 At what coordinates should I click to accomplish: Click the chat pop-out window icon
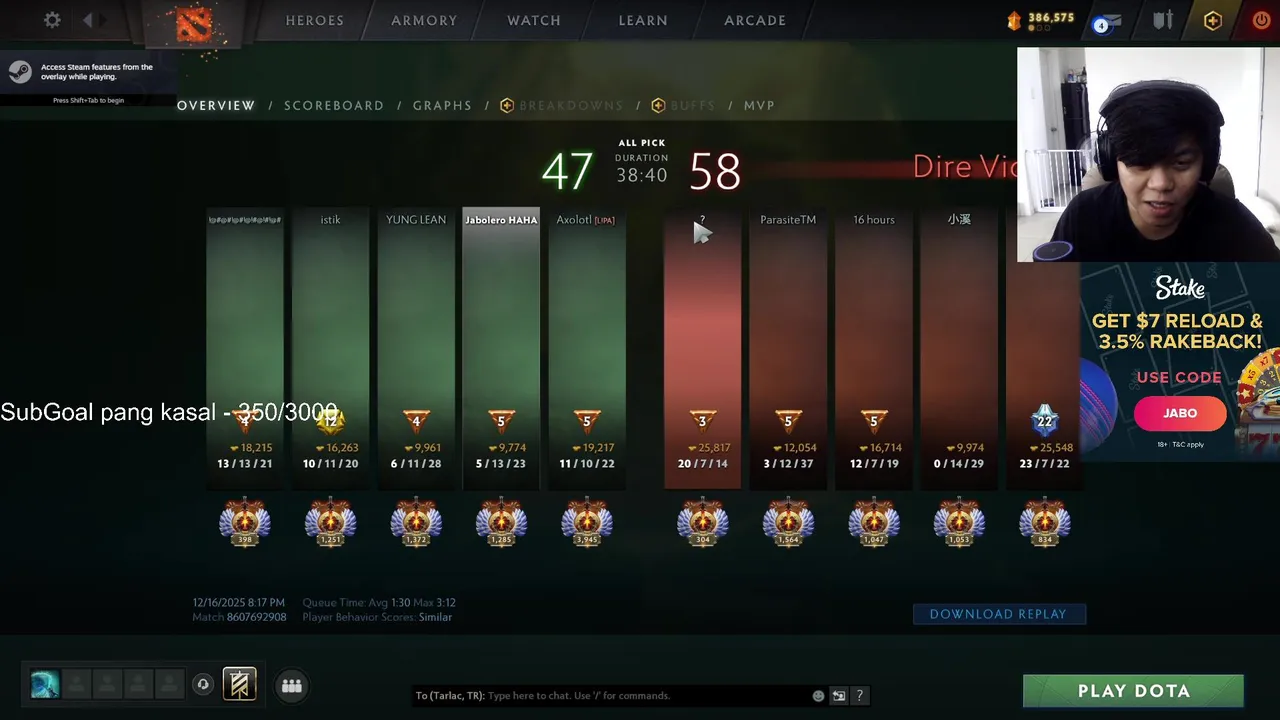[839, 696]
